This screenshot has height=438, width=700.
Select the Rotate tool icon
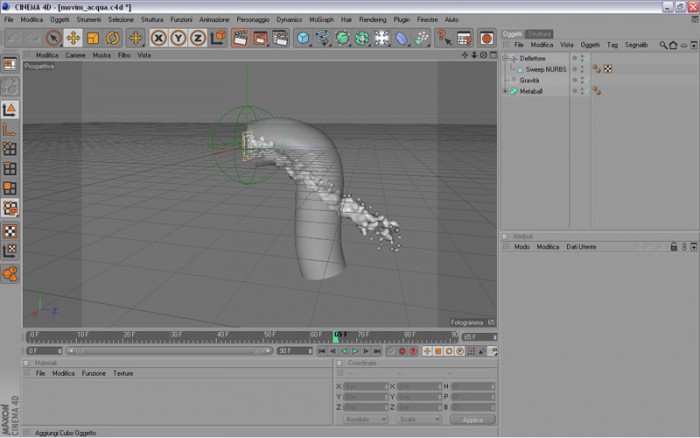pyautogui.click(x=112, y=38)
